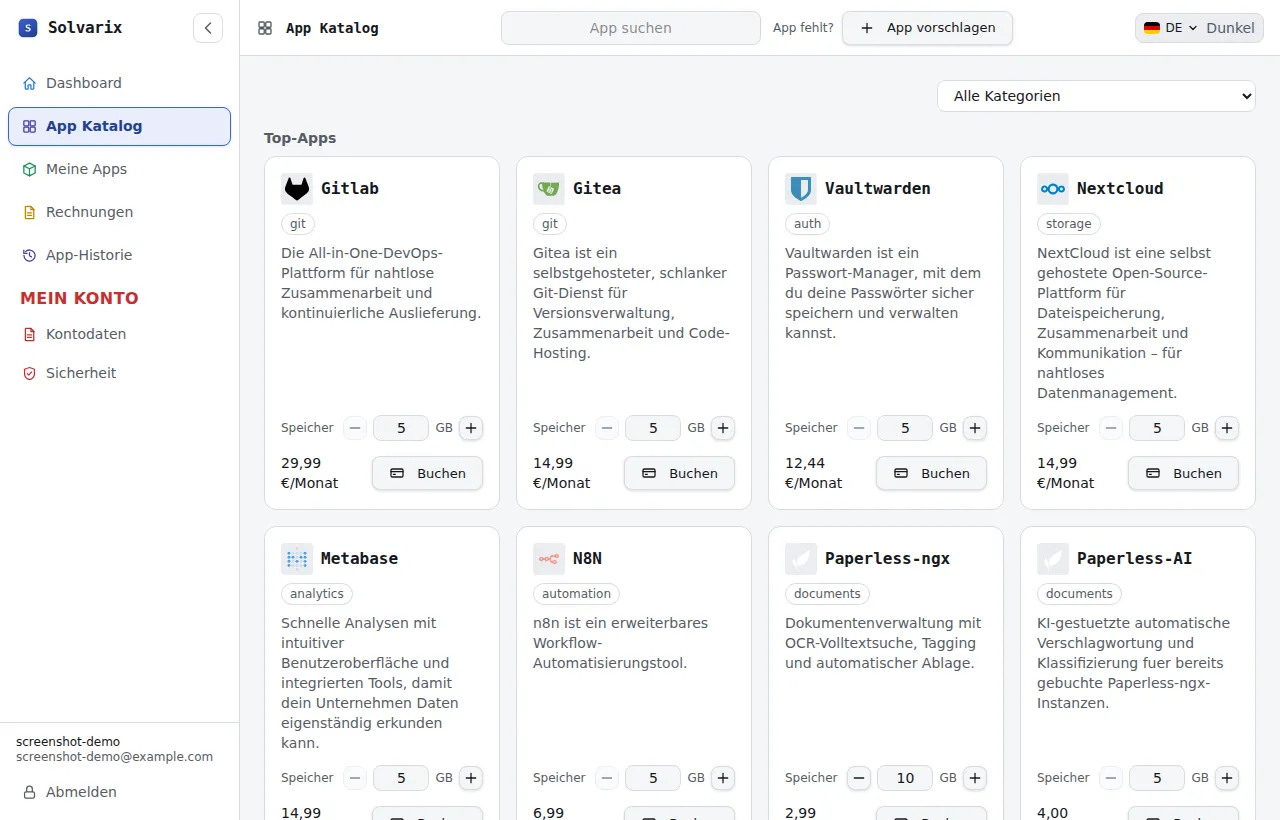Open App-Historie

119,255
